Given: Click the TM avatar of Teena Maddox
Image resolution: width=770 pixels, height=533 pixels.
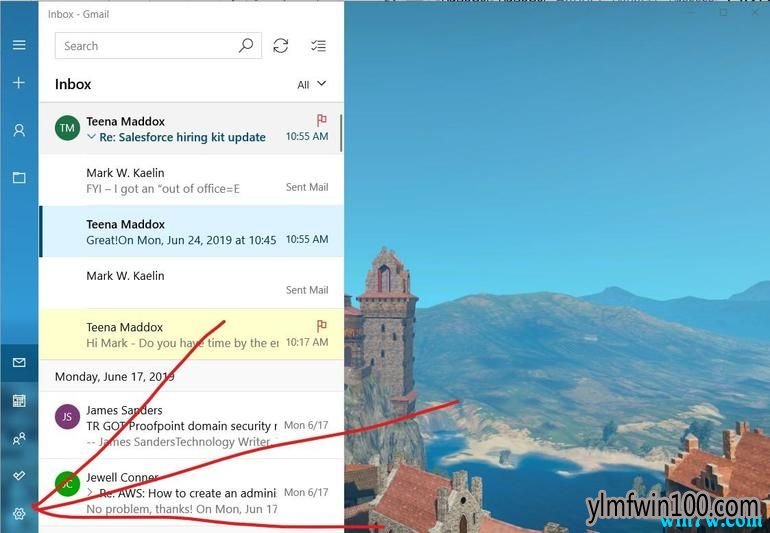Looking at the screenshot, I should coord(67,128).
